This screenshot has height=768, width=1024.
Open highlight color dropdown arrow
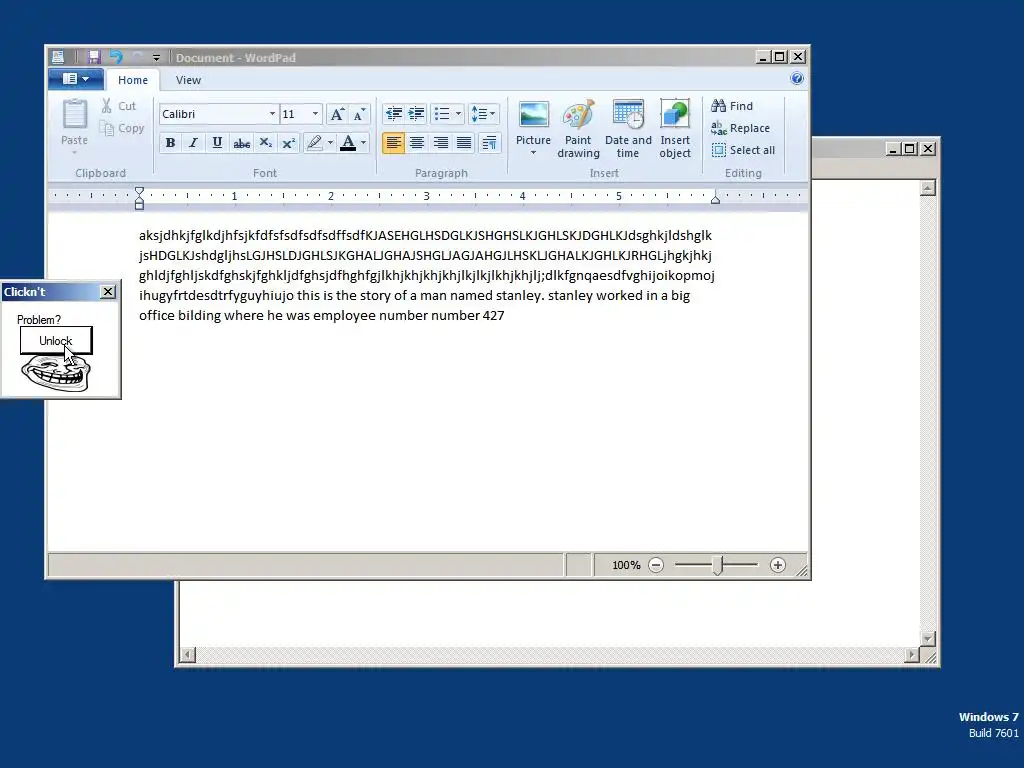click(330, 142)
